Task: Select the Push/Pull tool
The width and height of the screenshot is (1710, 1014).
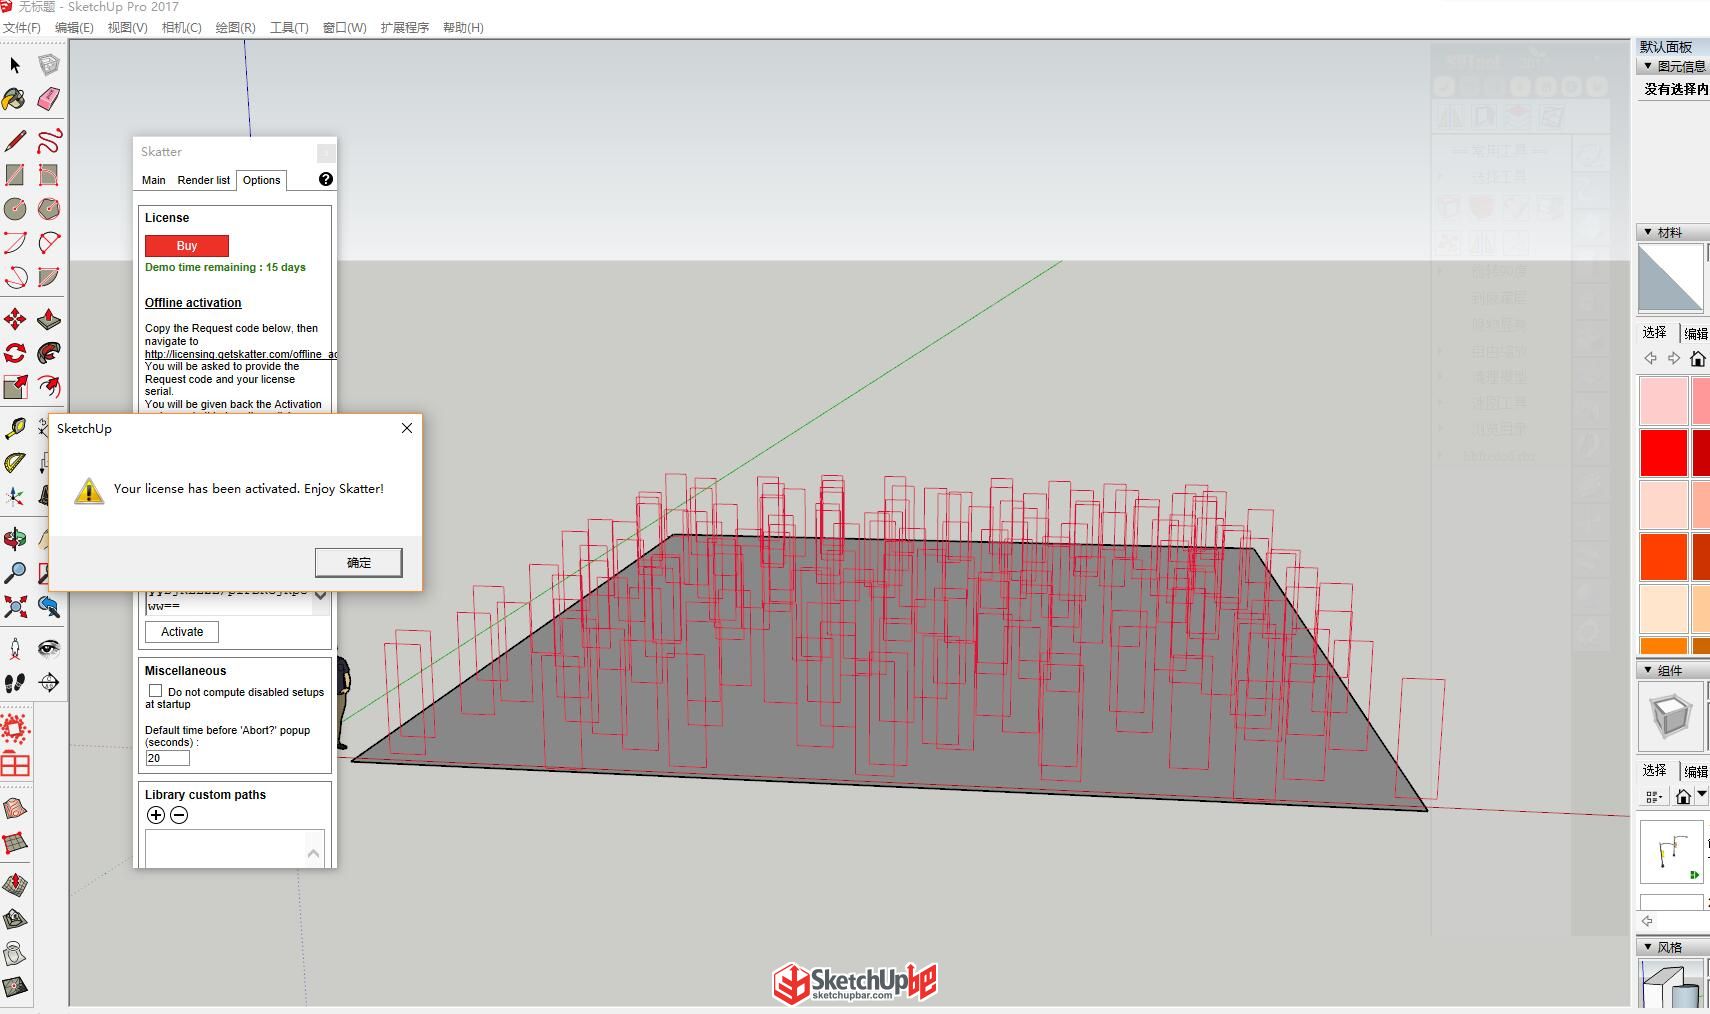Action: pos(49,319)
